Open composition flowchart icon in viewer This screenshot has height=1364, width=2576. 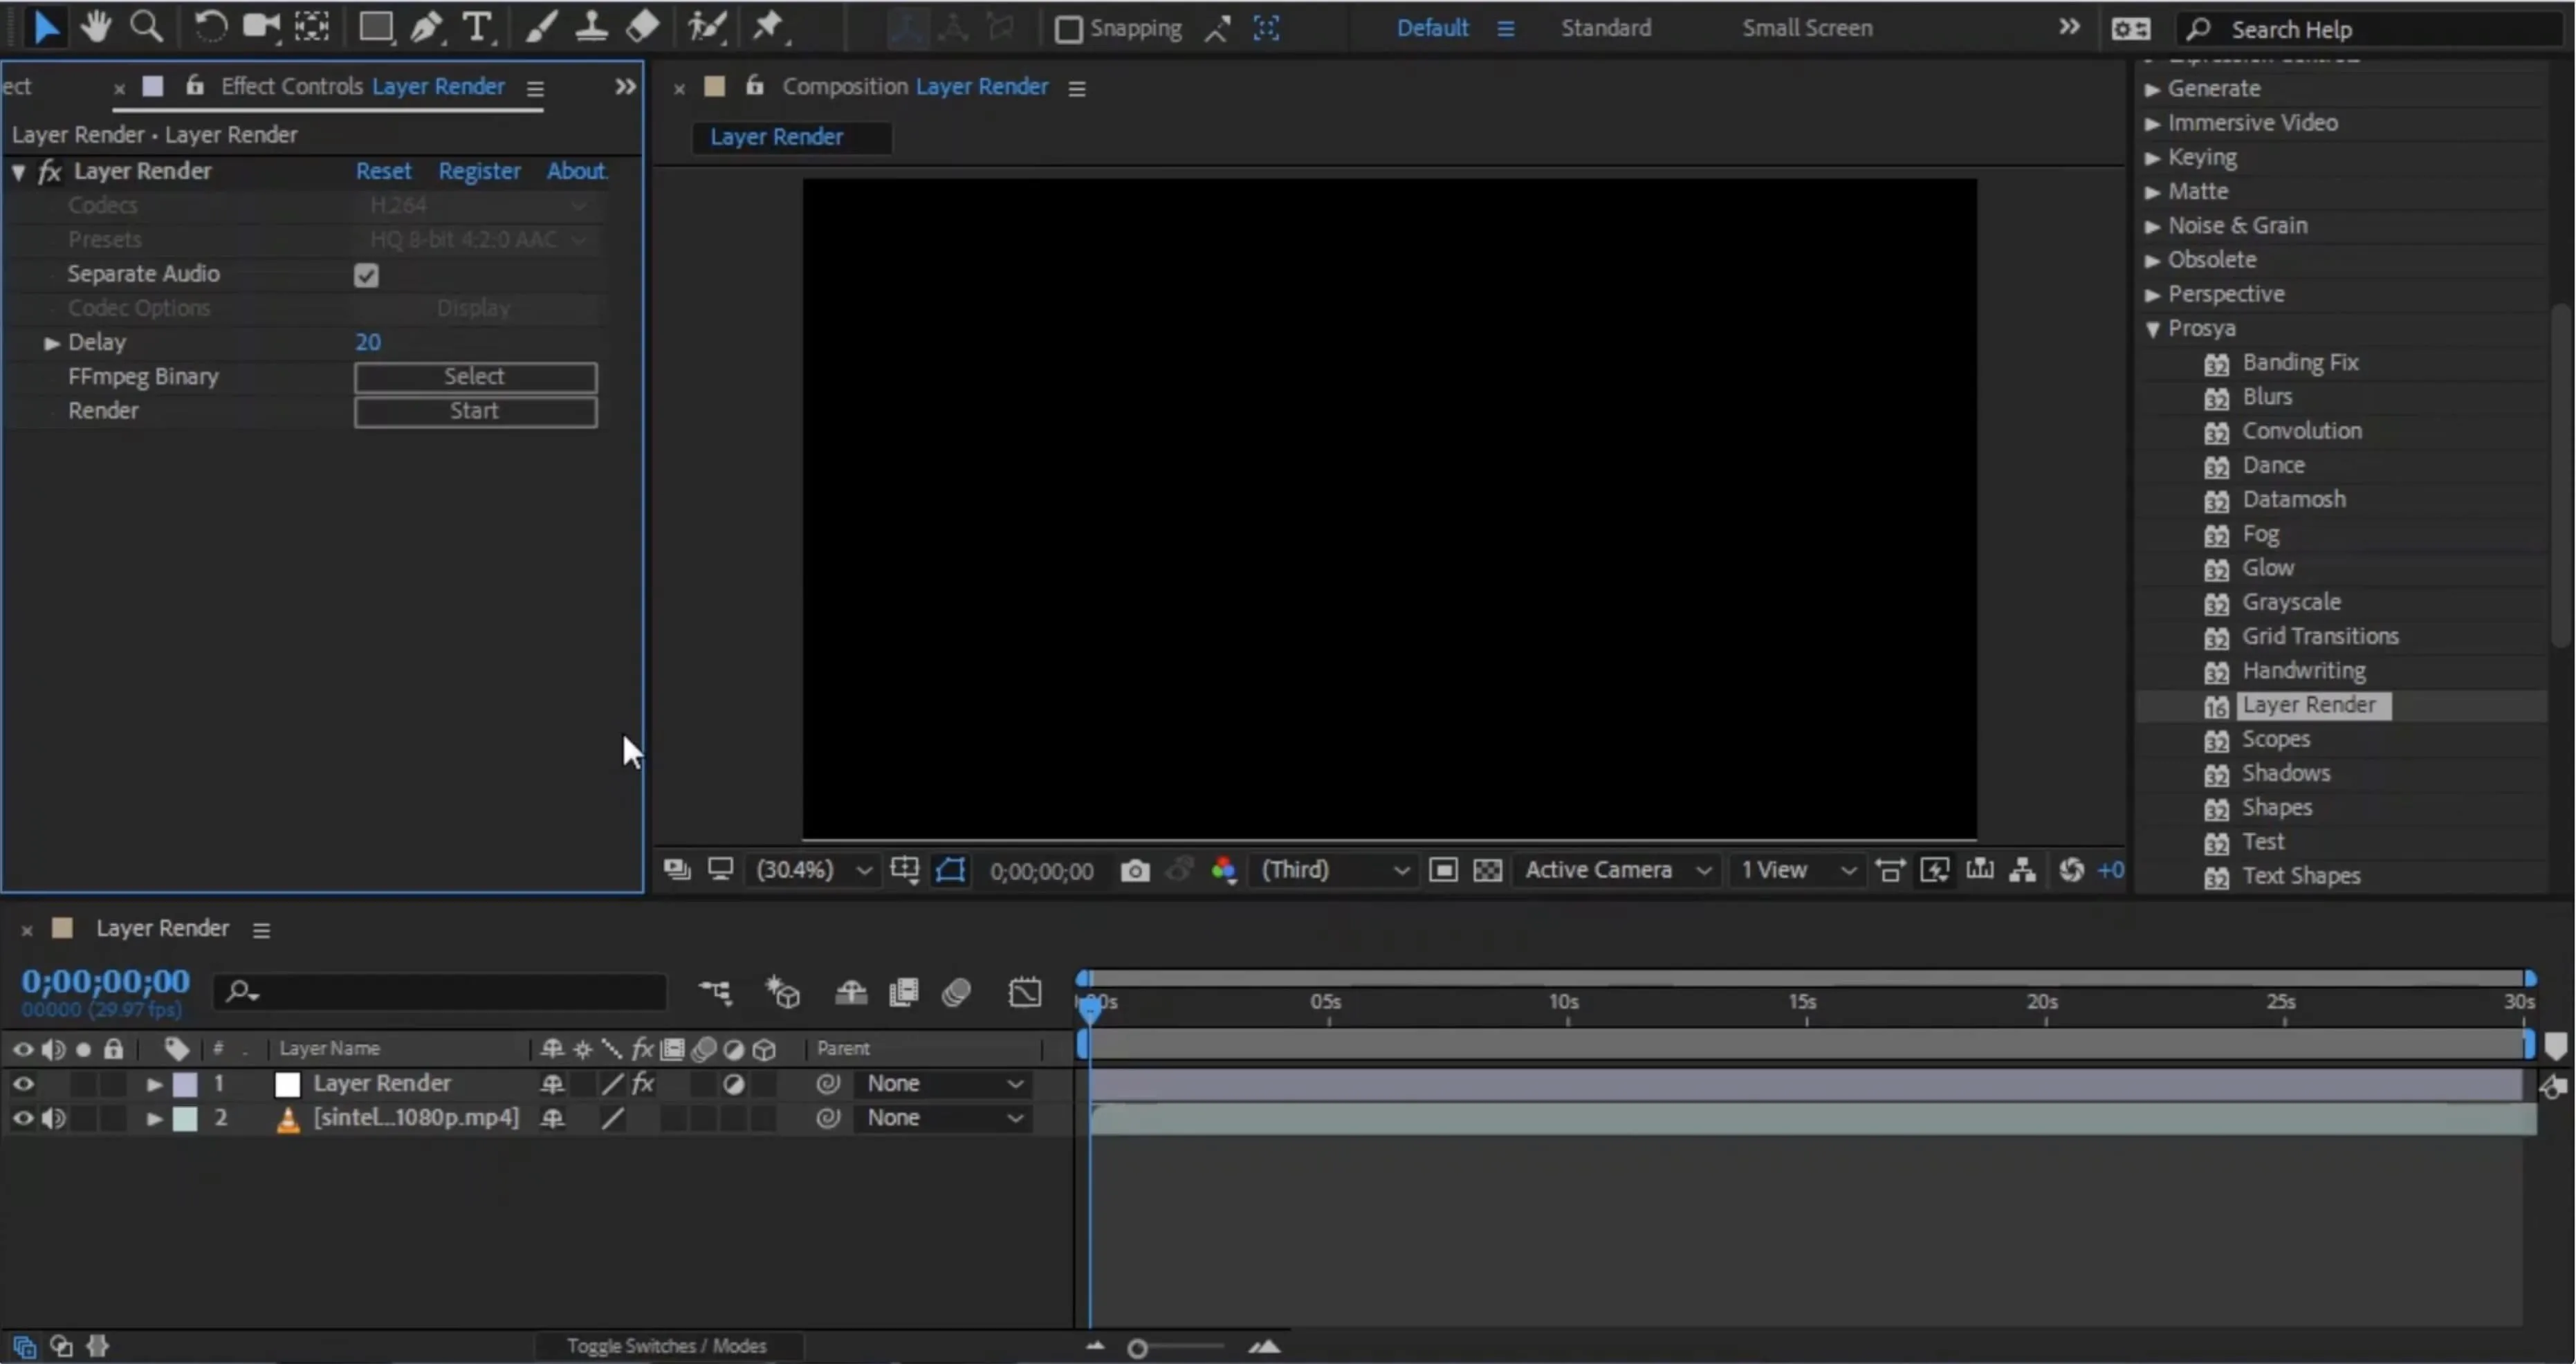(2022, 870)
